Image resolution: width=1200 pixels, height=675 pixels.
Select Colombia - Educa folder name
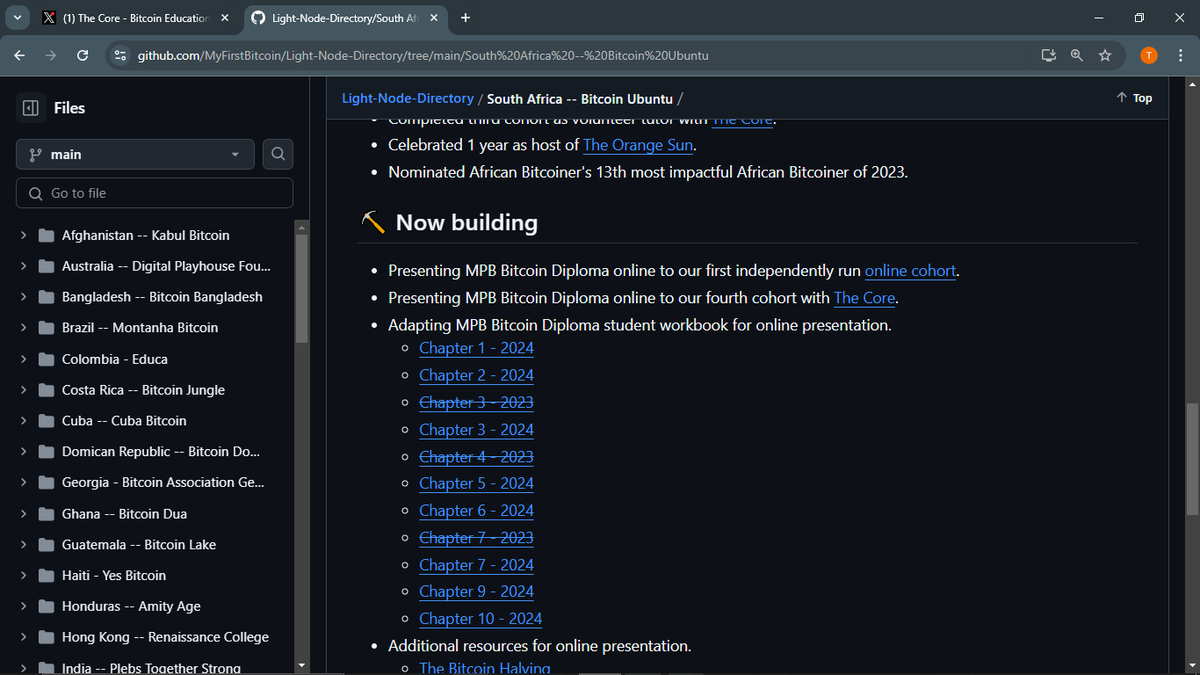(115, 359)
